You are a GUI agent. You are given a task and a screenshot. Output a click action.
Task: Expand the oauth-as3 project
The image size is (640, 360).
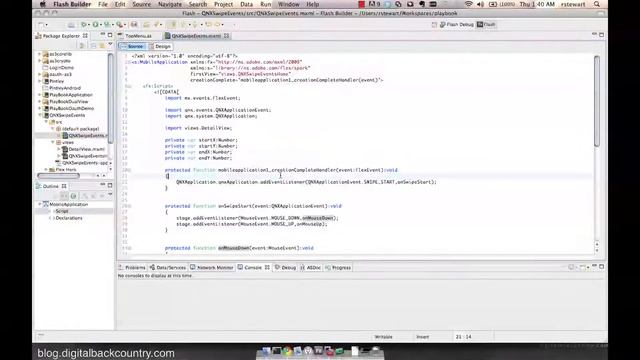pos(40,74)
